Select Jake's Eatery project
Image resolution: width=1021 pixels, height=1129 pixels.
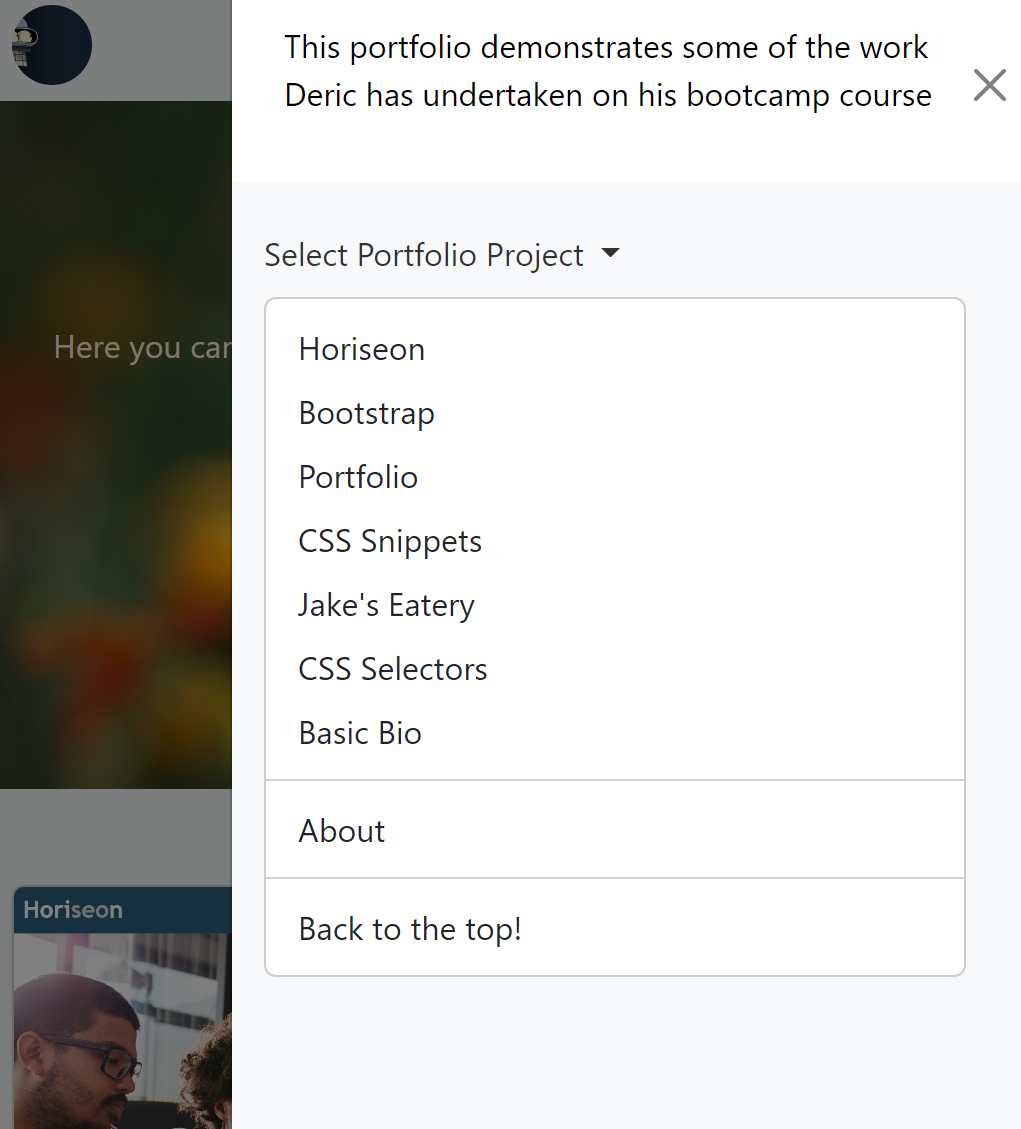click(x=386, y=605)
